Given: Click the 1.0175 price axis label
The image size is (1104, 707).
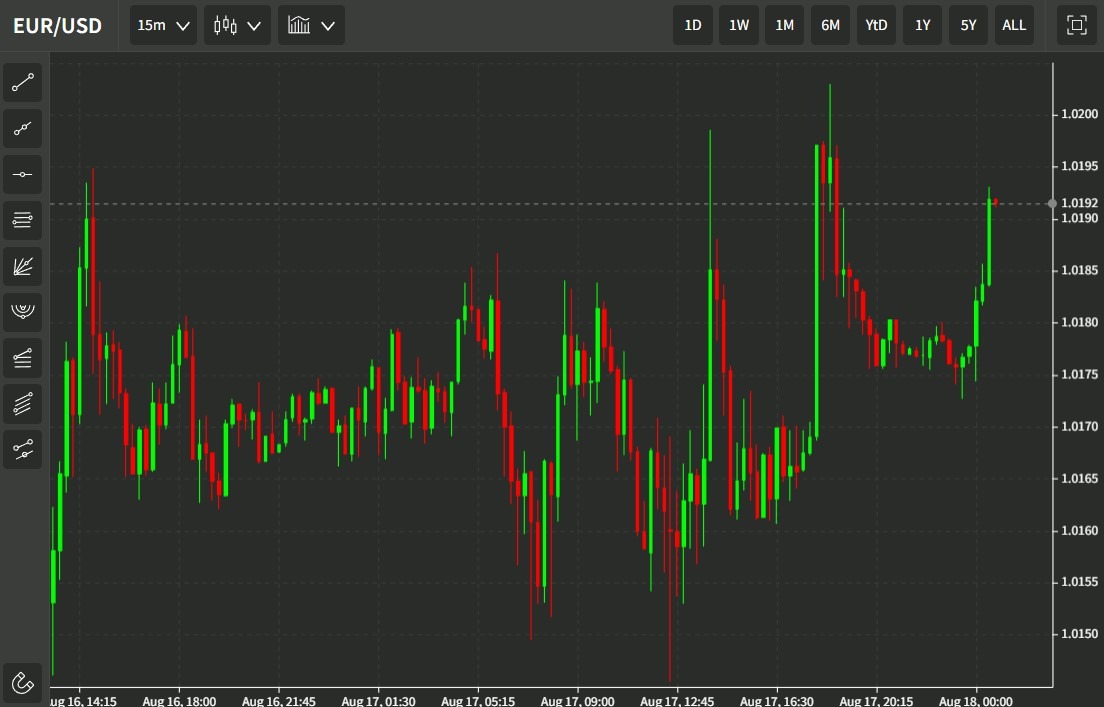Looking at the screenshot, I should pyautogui.click(x=1079, y=375).
